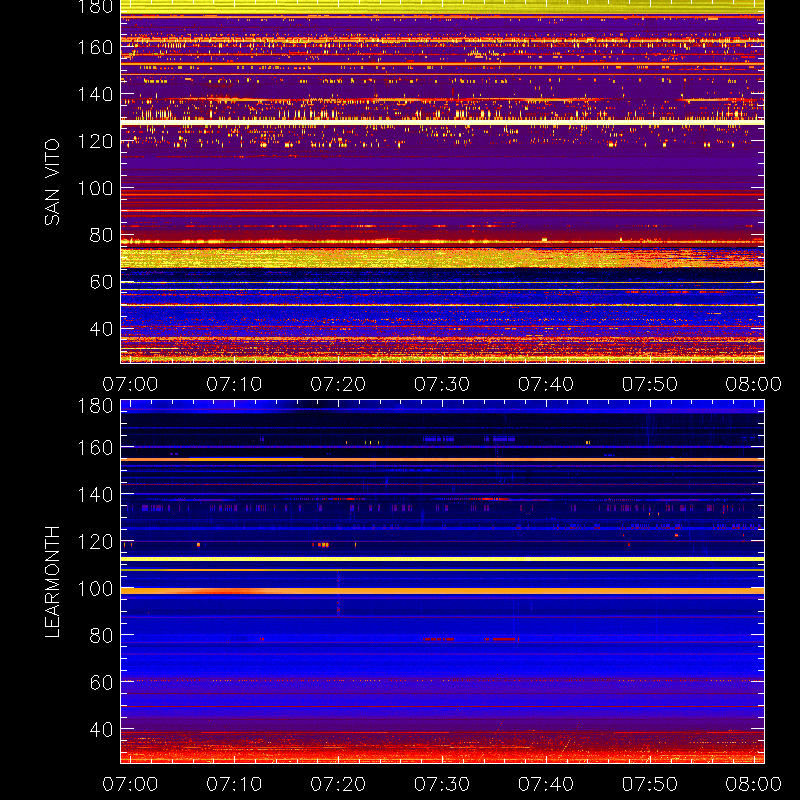800x800 pixels.
Task: Click 07:00 time label below Learmonth plot
Action: pyautogui.click(x=130, y=784)
